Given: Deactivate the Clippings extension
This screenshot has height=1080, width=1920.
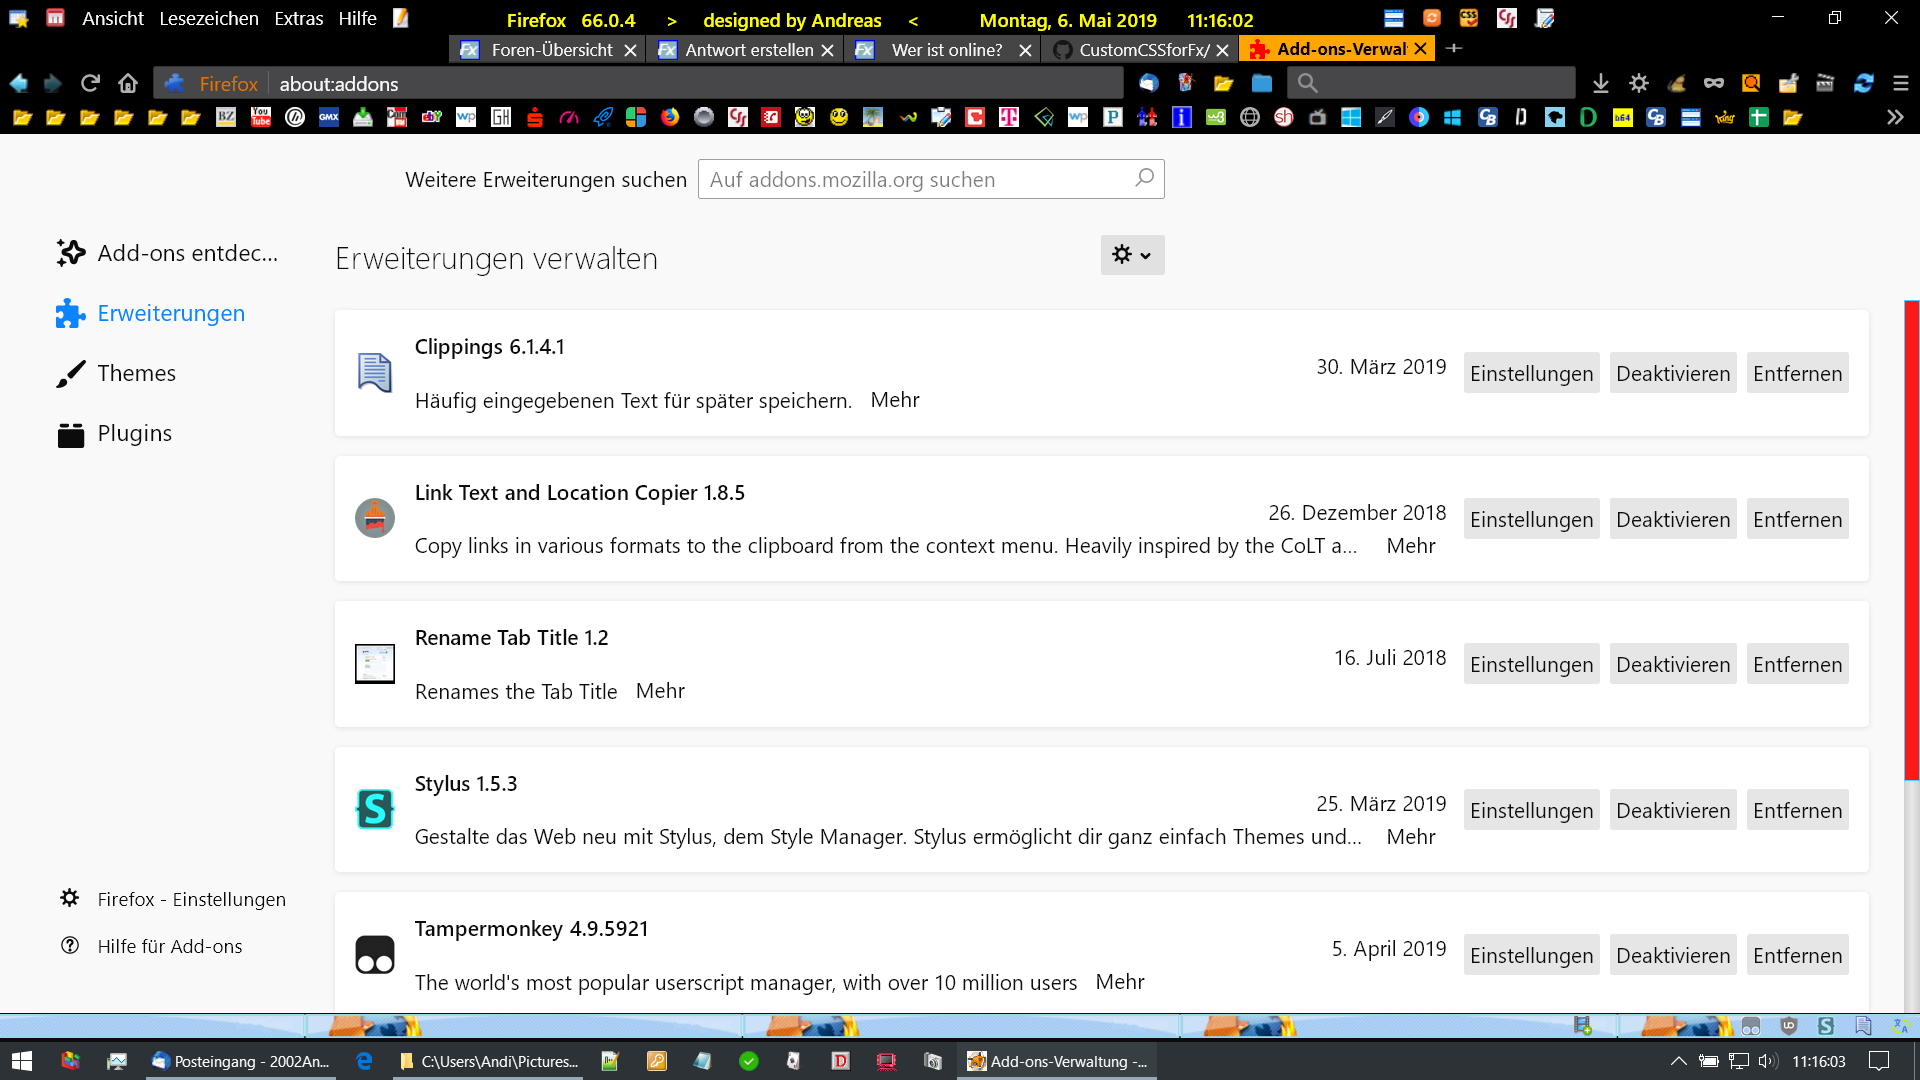Looking at the screenshot, I should click(1672, 373).
